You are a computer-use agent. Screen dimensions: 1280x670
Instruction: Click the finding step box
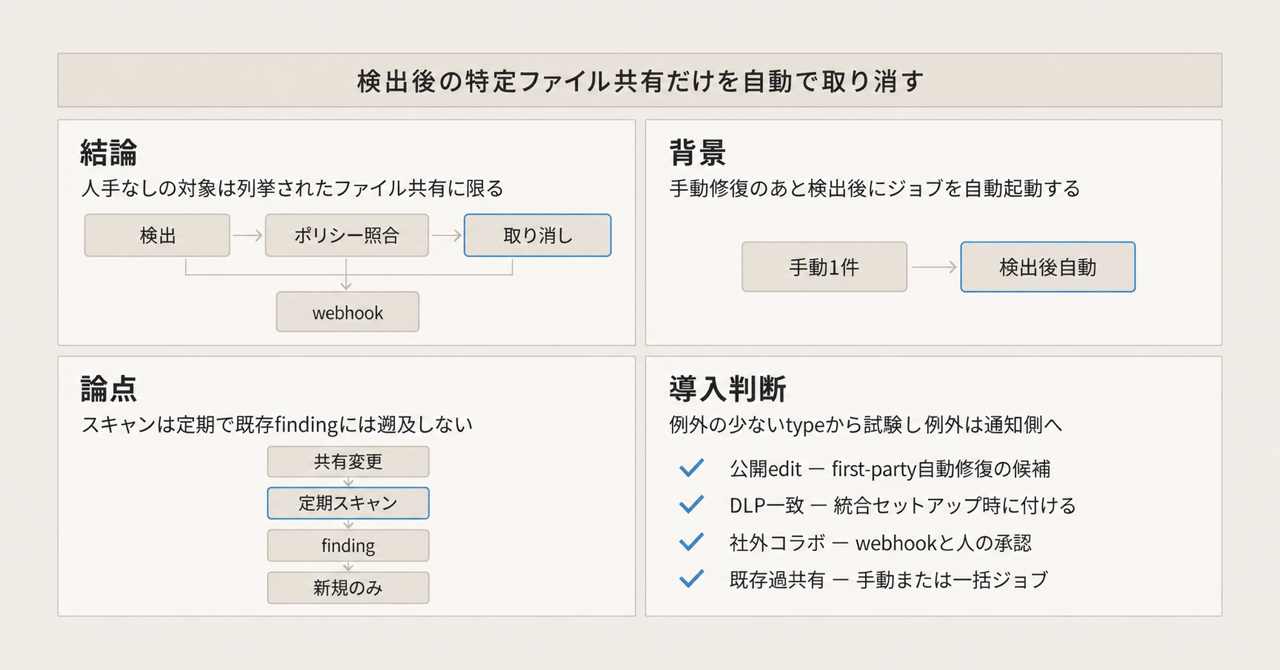(x=348, y=545)
